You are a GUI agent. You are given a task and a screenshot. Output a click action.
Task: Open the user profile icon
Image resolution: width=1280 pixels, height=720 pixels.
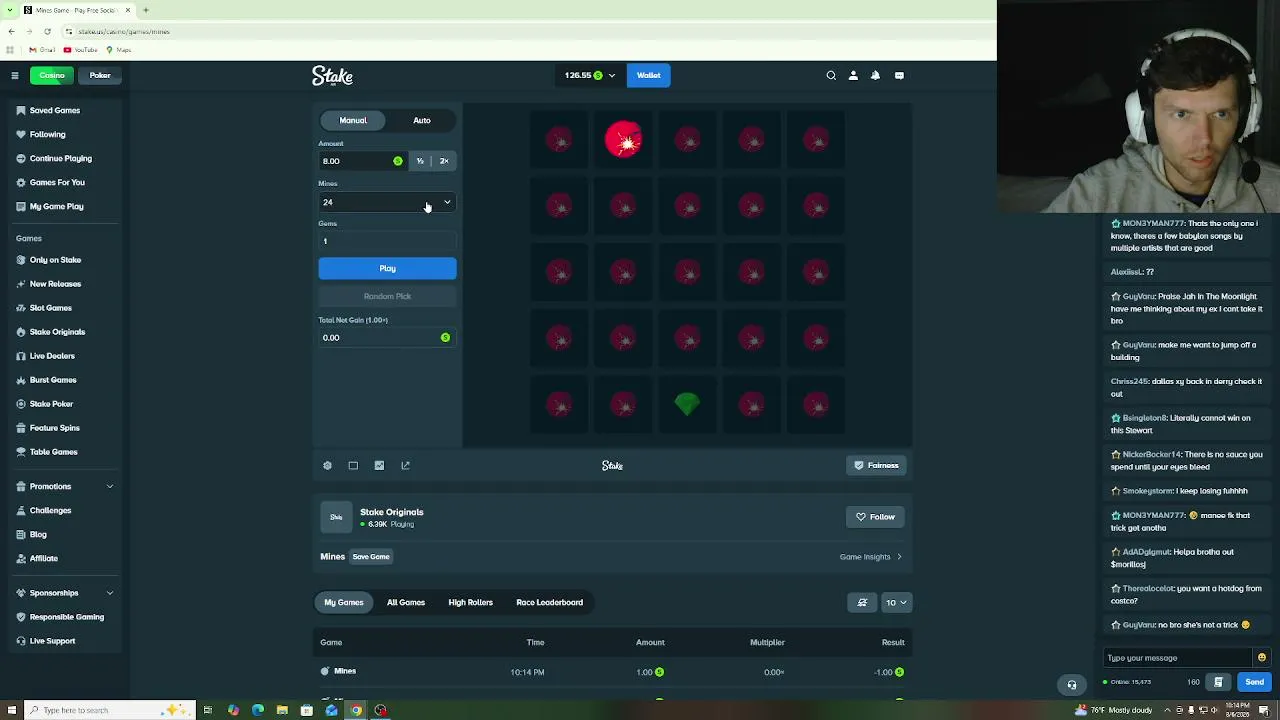(853, 75)
